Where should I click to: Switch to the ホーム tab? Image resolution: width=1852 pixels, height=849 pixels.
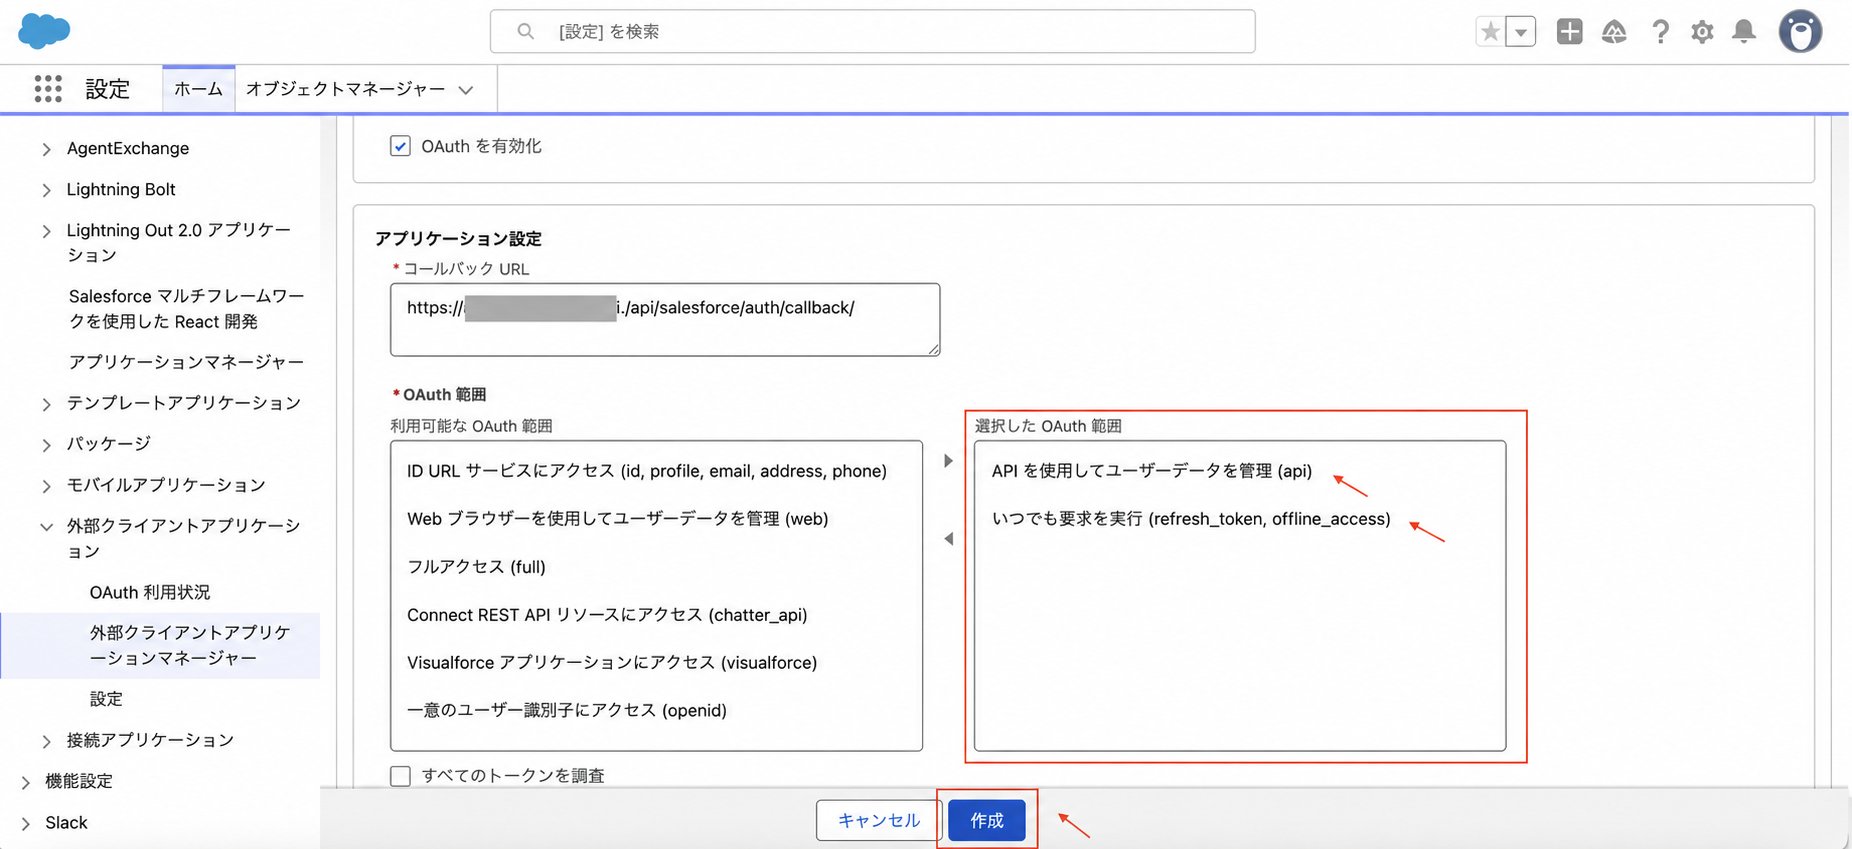pyautogui.click(x=199, y=89)
